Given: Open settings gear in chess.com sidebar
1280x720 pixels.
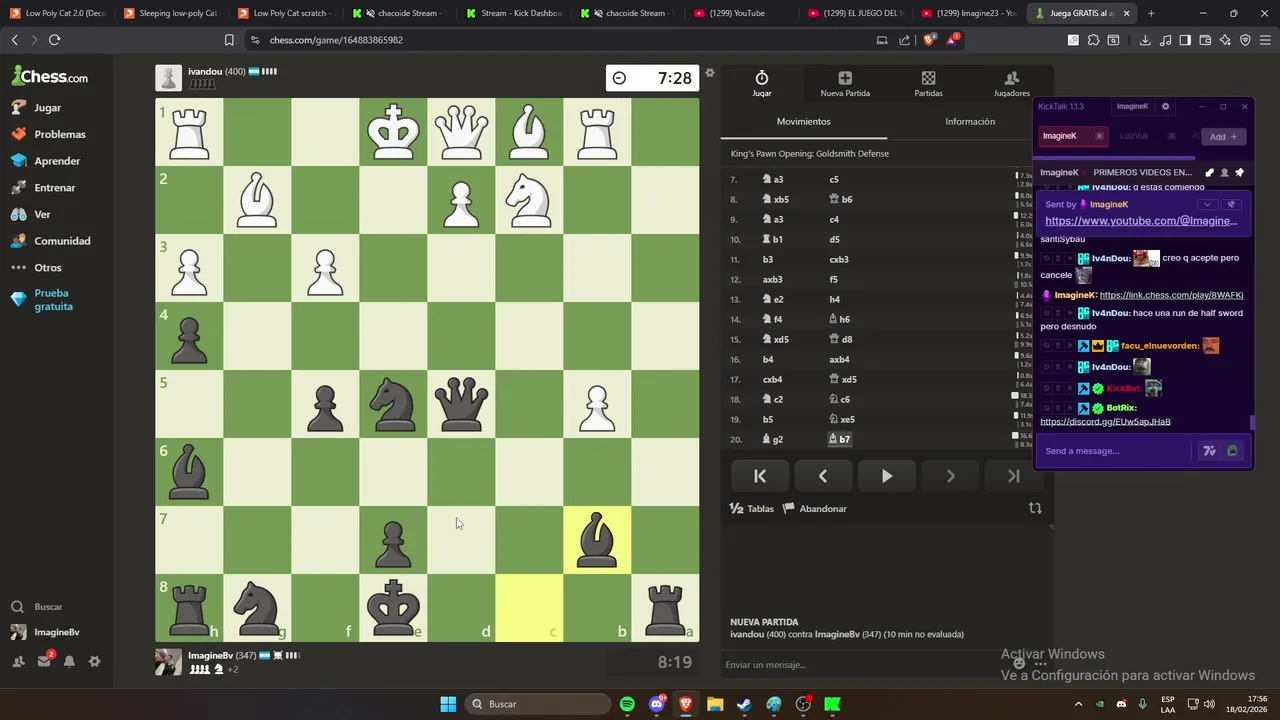Looking at the screenshot, I should [94, 661].
